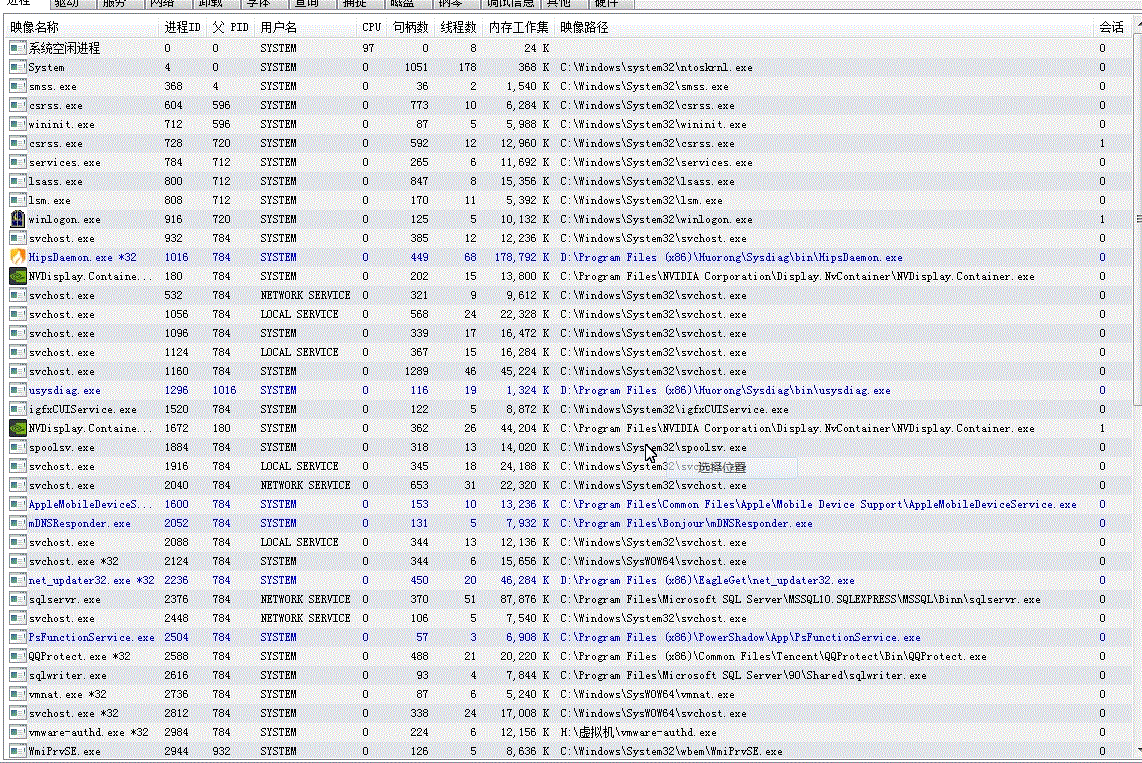The width and height of the screenshot is (1142, 763).
Task: Sort by the 进程ID column header
Action: (x=182, y=27)
